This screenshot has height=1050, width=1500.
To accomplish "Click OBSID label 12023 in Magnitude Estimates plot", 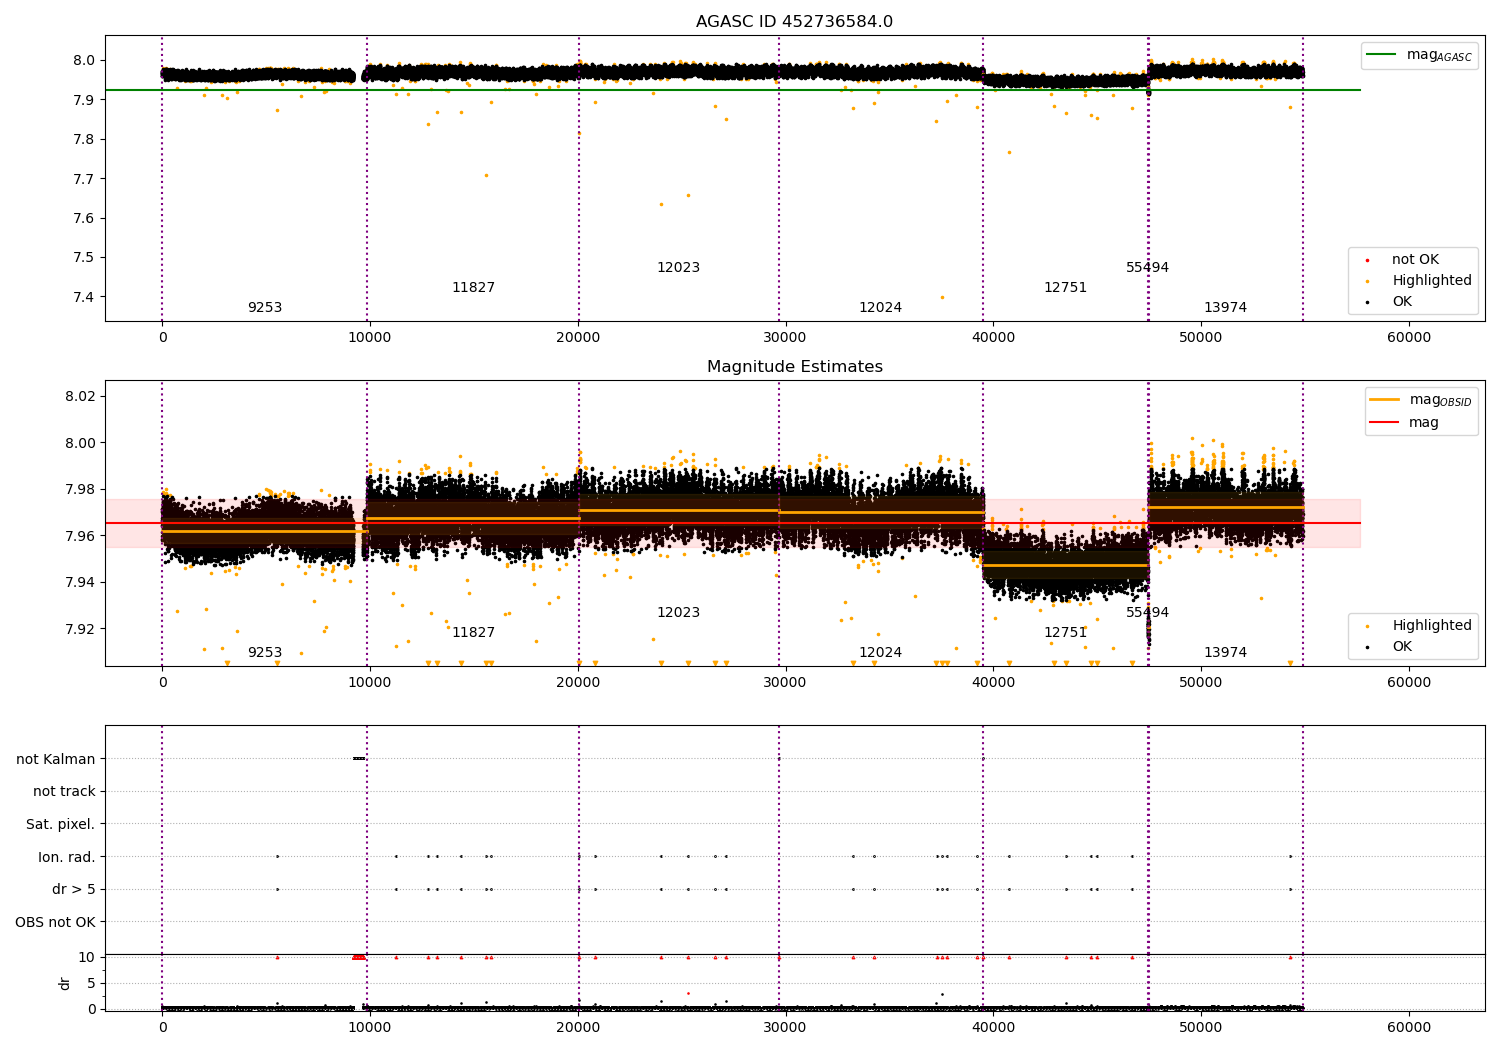I will click(678, 613).
